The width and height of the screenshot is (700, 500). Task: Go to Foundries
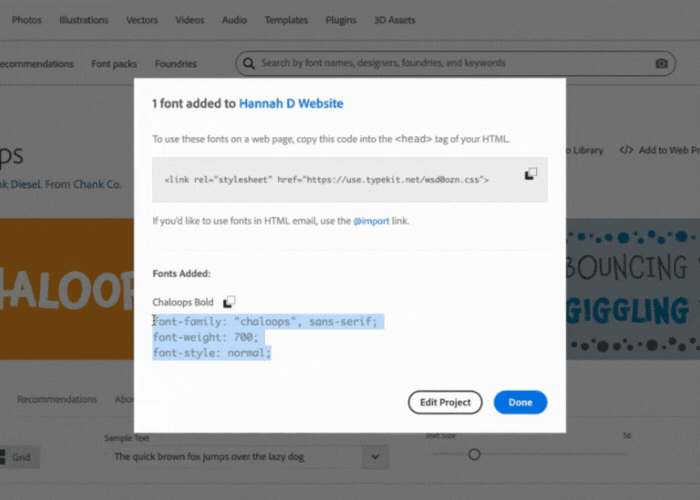(x=175, y=64)
